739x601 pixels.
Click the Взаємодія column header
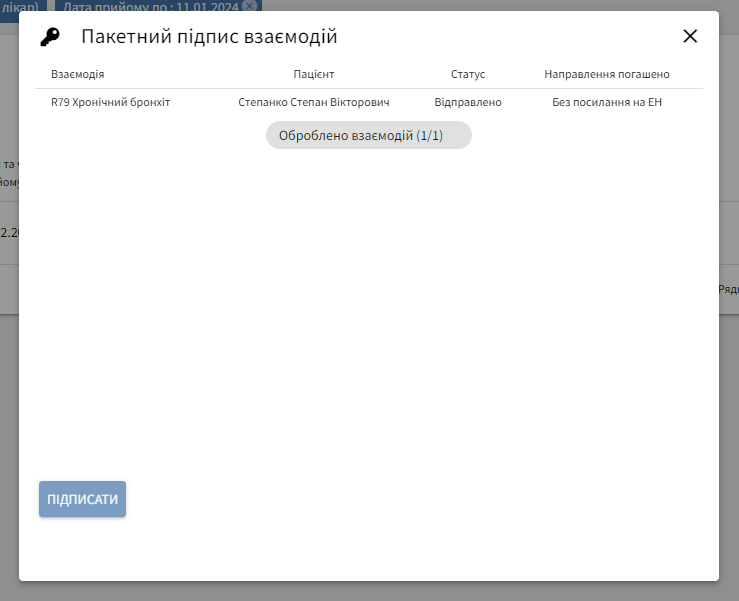point(78,75)
